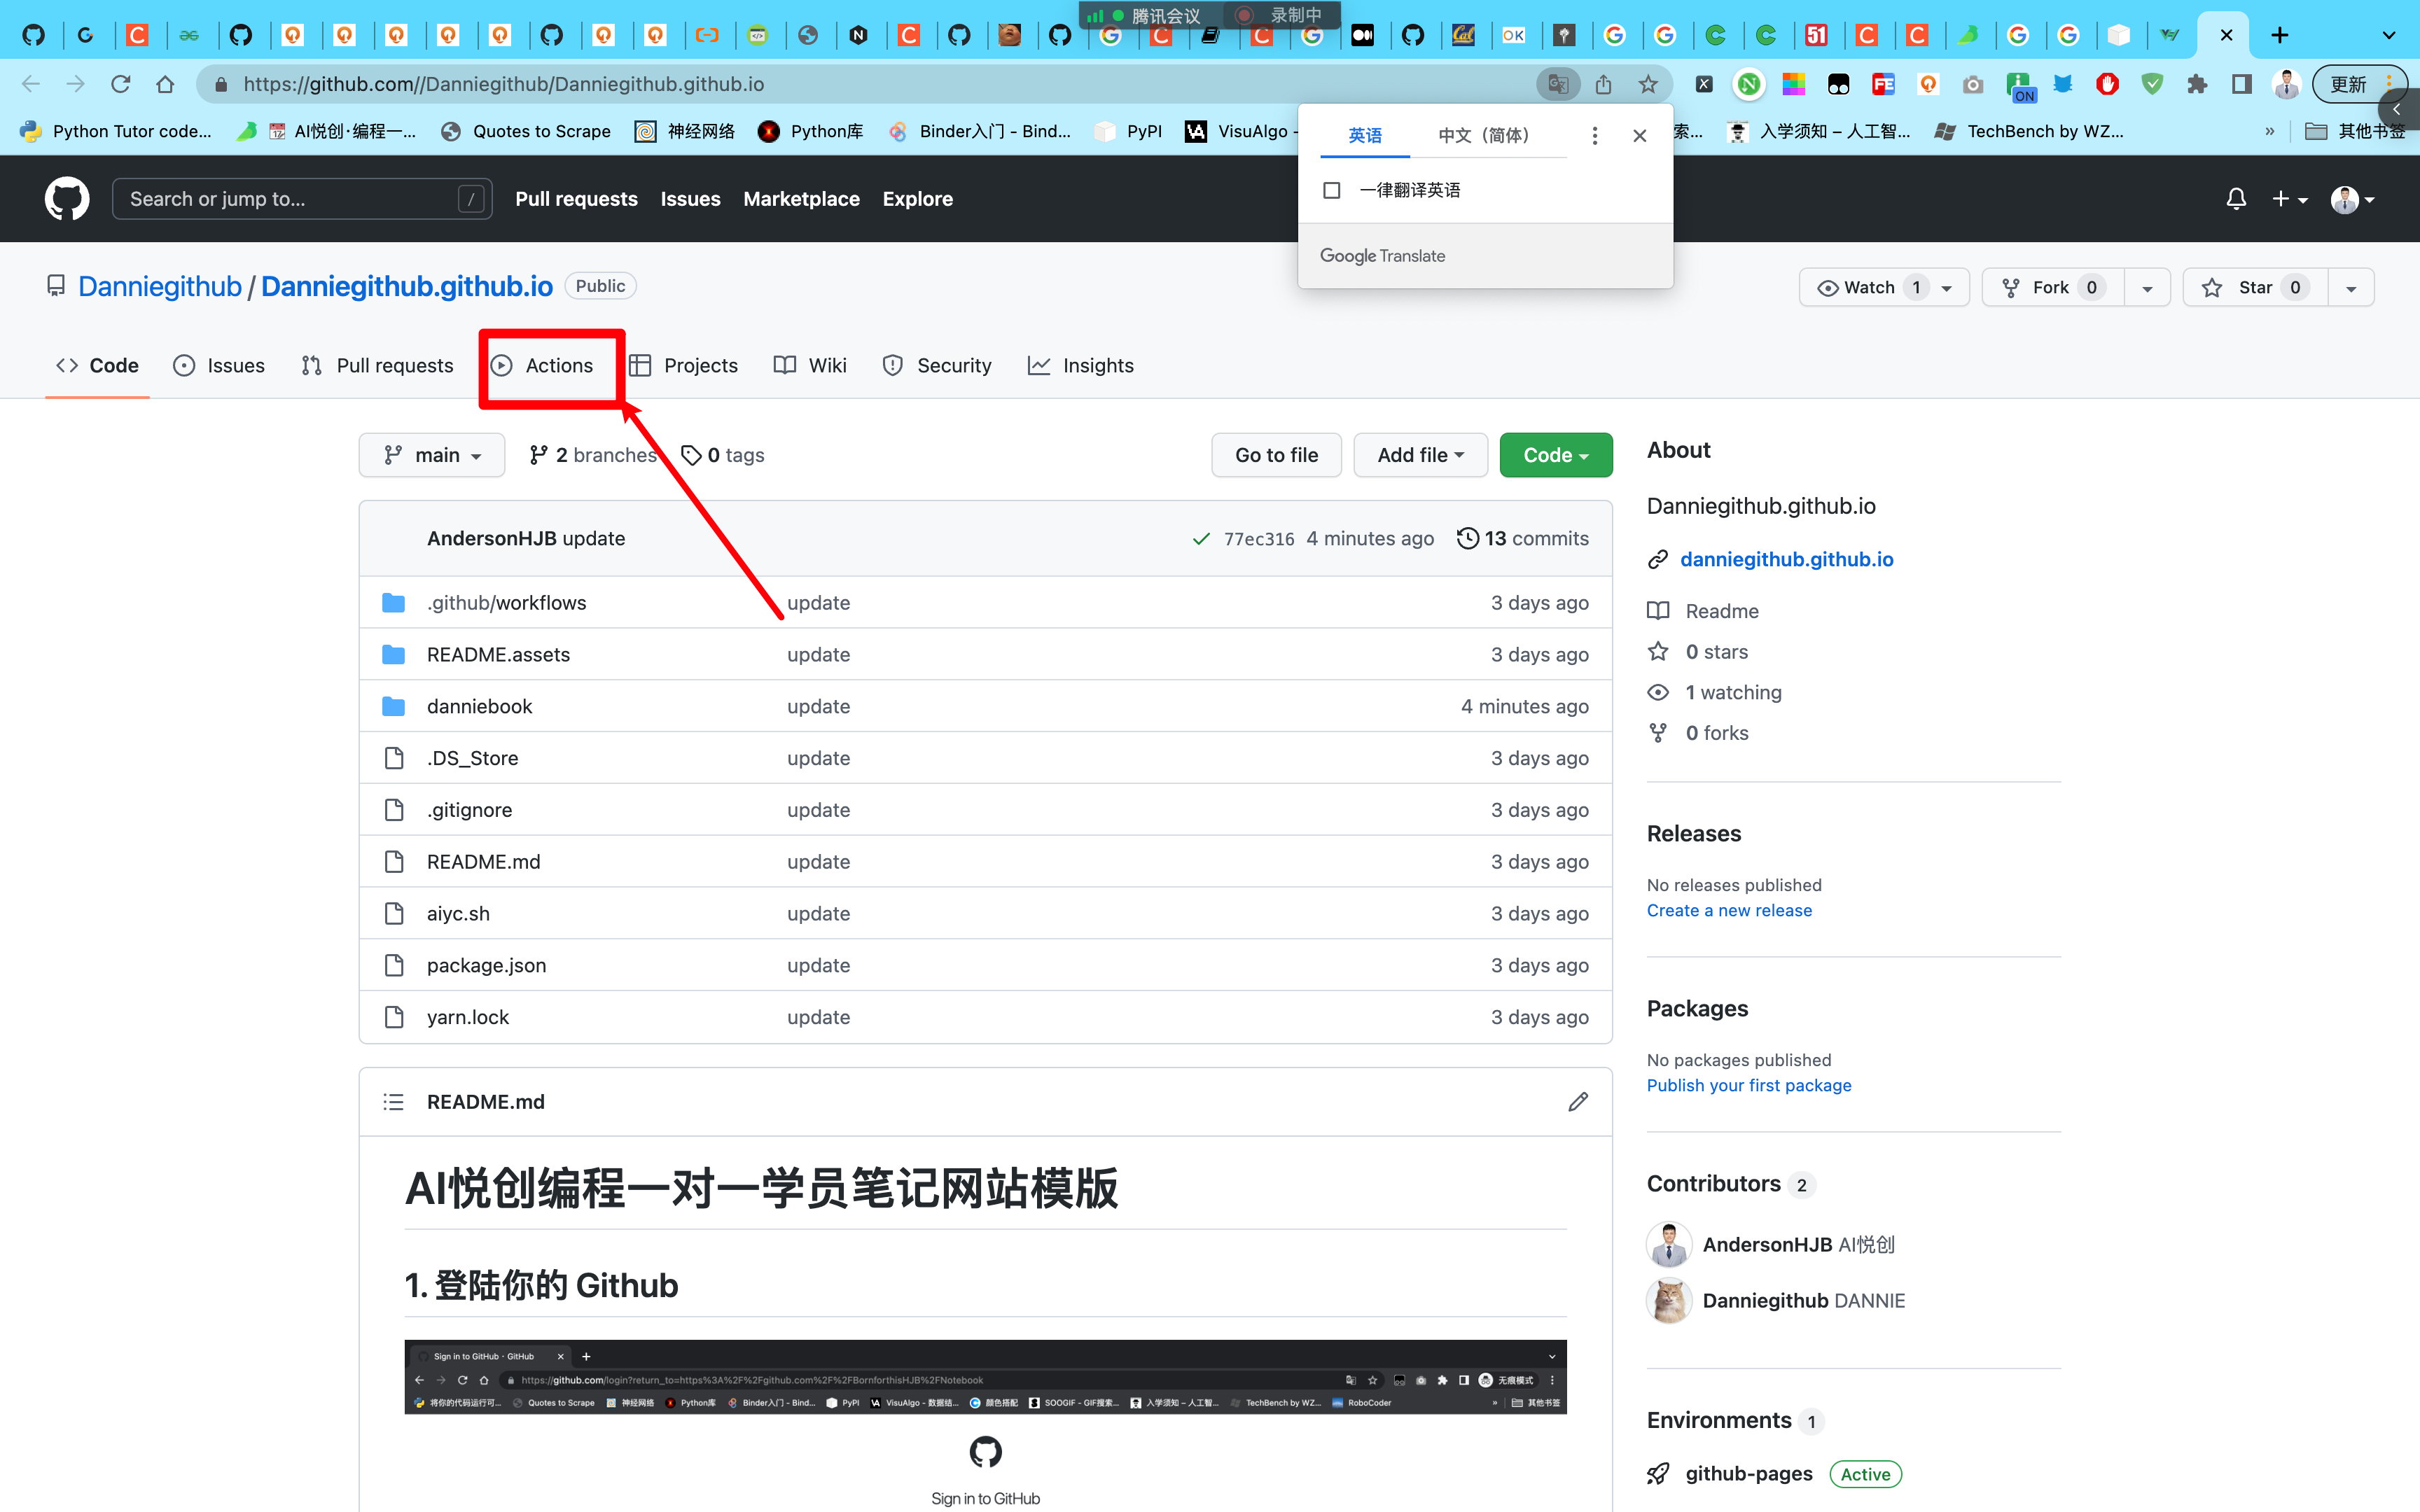
Task: Open the commit history clock icon
Action: 1467,538
